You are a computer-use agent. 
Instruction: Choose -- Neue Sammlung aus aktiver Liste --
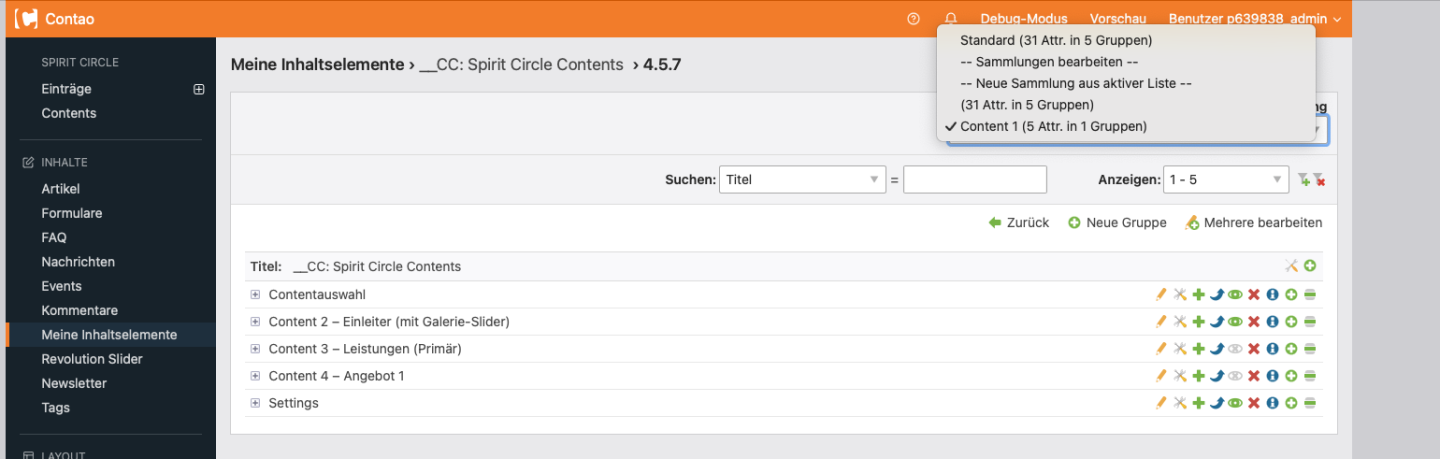point(1076,83)
